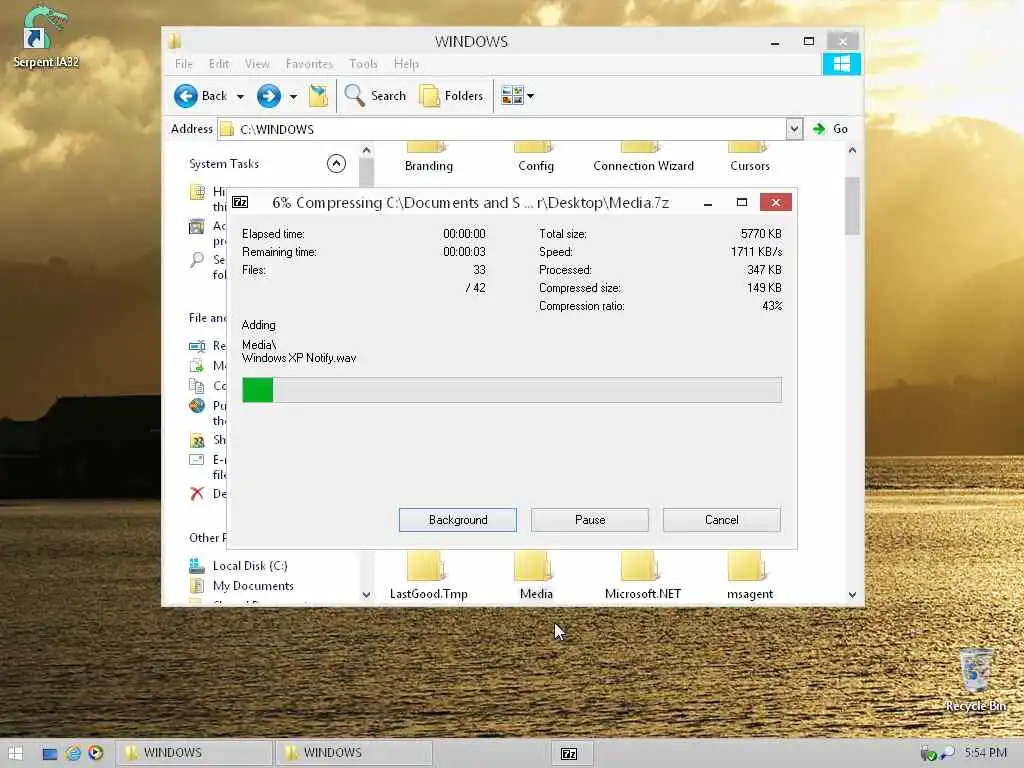Click the Move folder icon in sidebar
The width and height of the screenshot is (1024, 768).
tap(197, 366)
